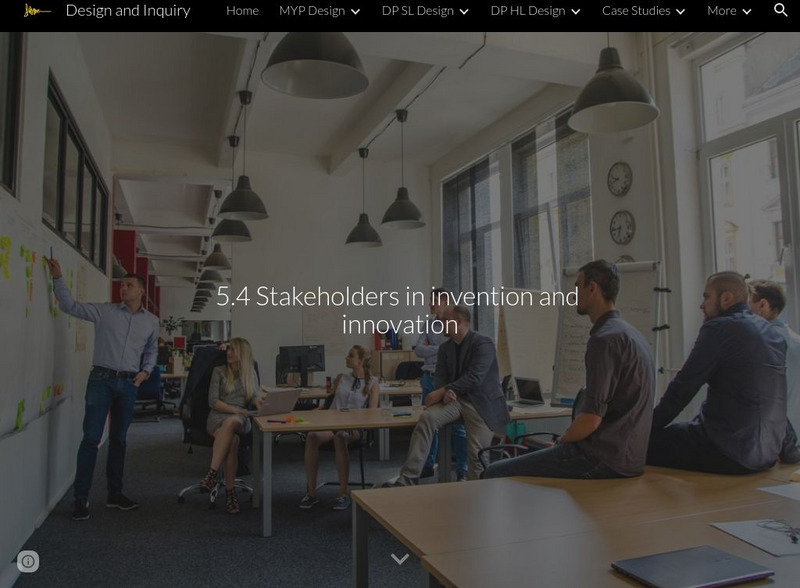Click the 5.4 Stakeholders heading text

(398, 310)
